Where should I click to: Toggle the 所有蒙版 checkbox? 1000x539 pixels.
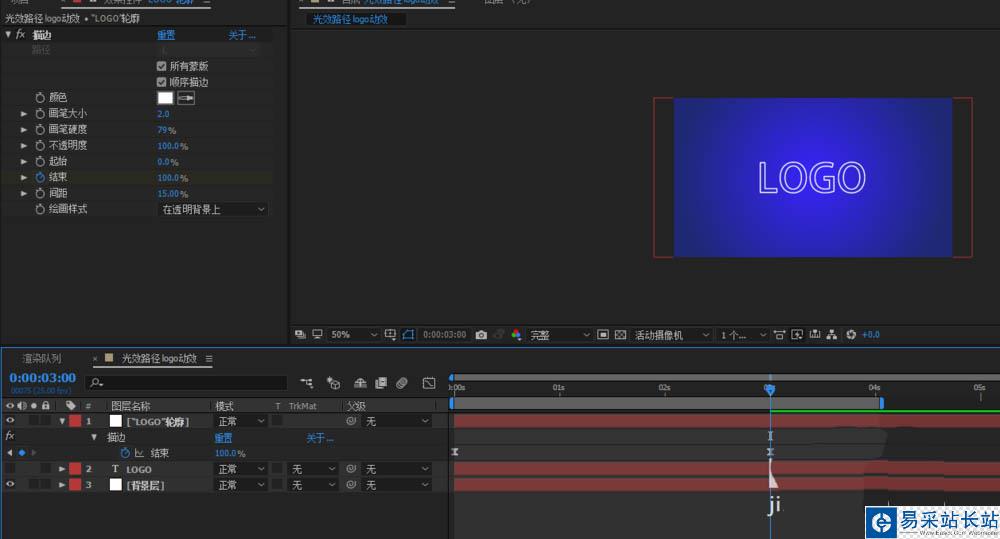tap(161, 66)
